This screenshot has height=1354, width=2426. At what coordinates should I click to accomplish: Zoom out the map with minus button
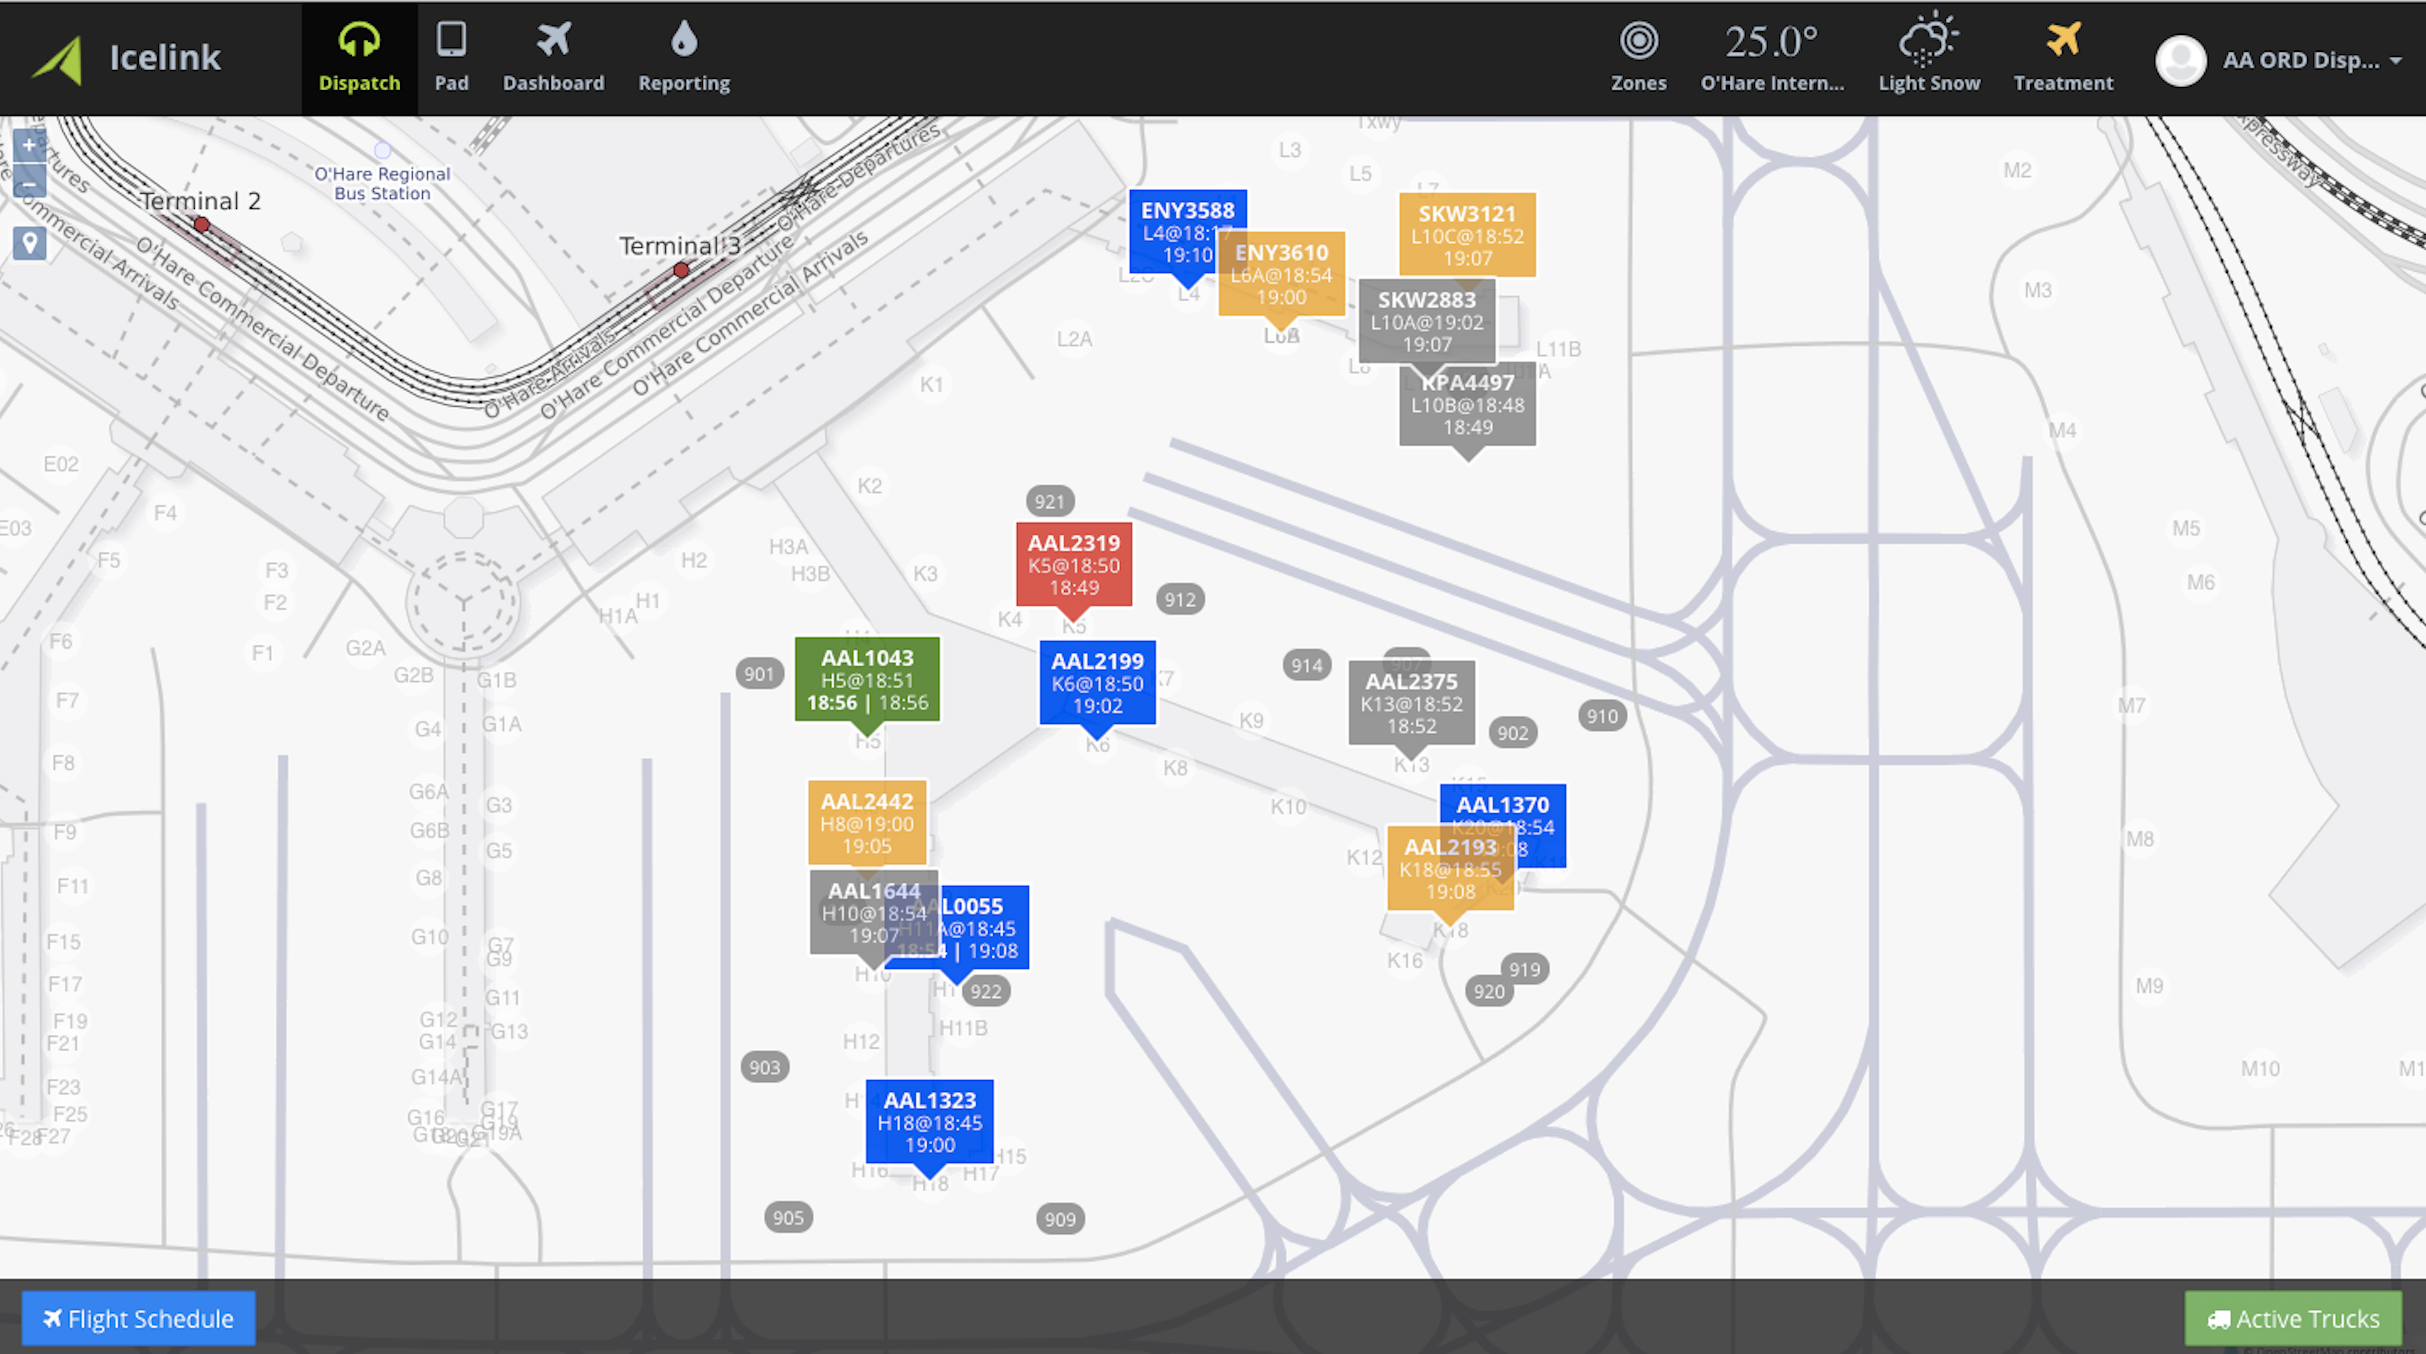[29, 184]
